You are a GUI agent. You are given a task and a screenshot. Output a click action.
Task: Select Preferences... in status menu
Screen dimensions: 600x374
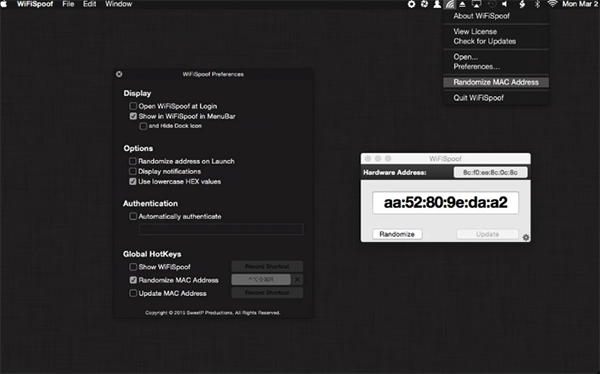(x=496, y=67)
